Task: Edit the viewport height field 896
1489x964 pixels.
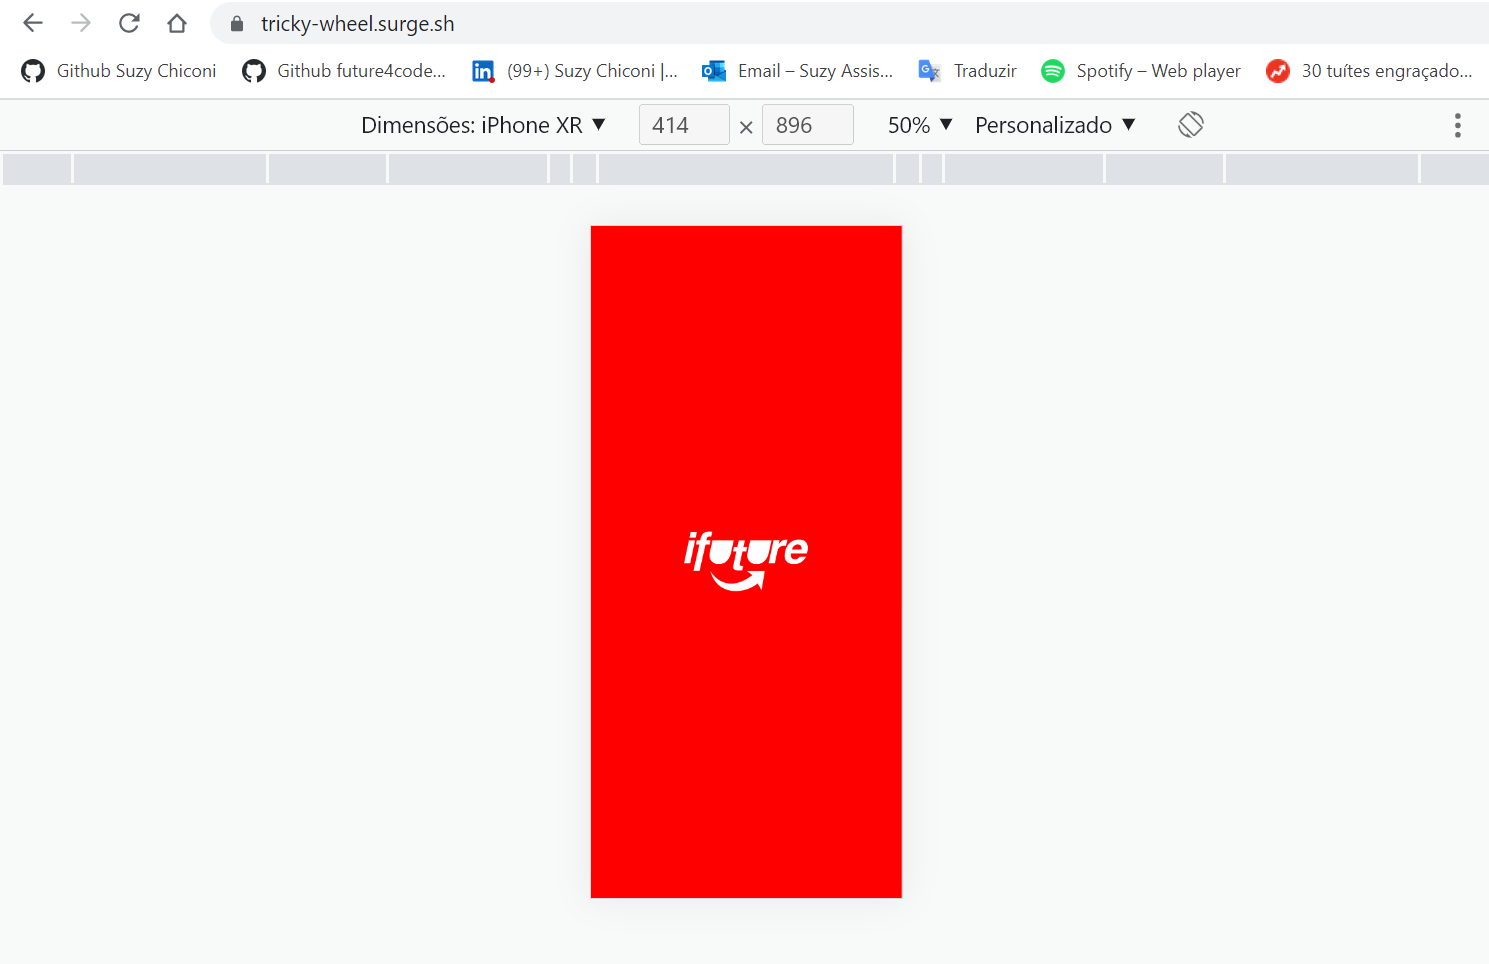Action: pos(807,125)
